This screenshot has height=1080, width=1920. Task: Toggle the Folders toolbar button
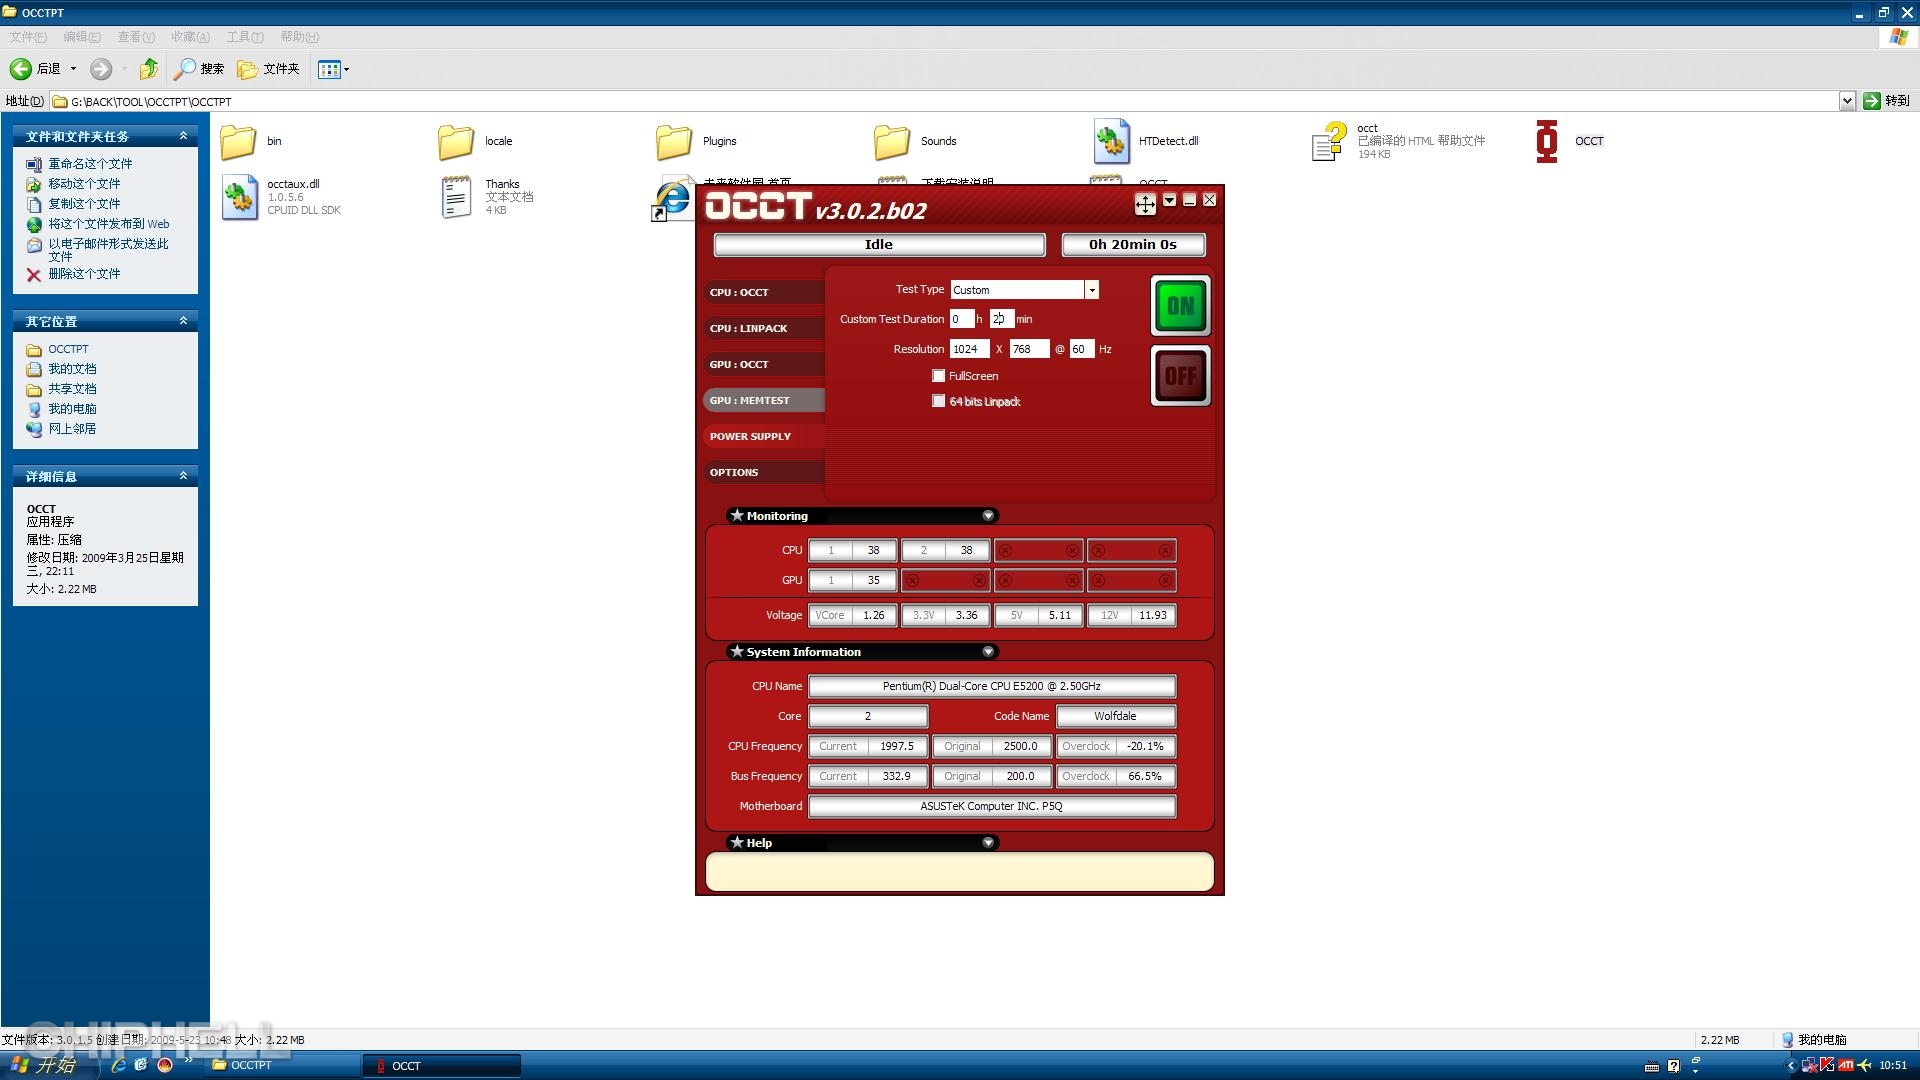click(x=268, y=69)
